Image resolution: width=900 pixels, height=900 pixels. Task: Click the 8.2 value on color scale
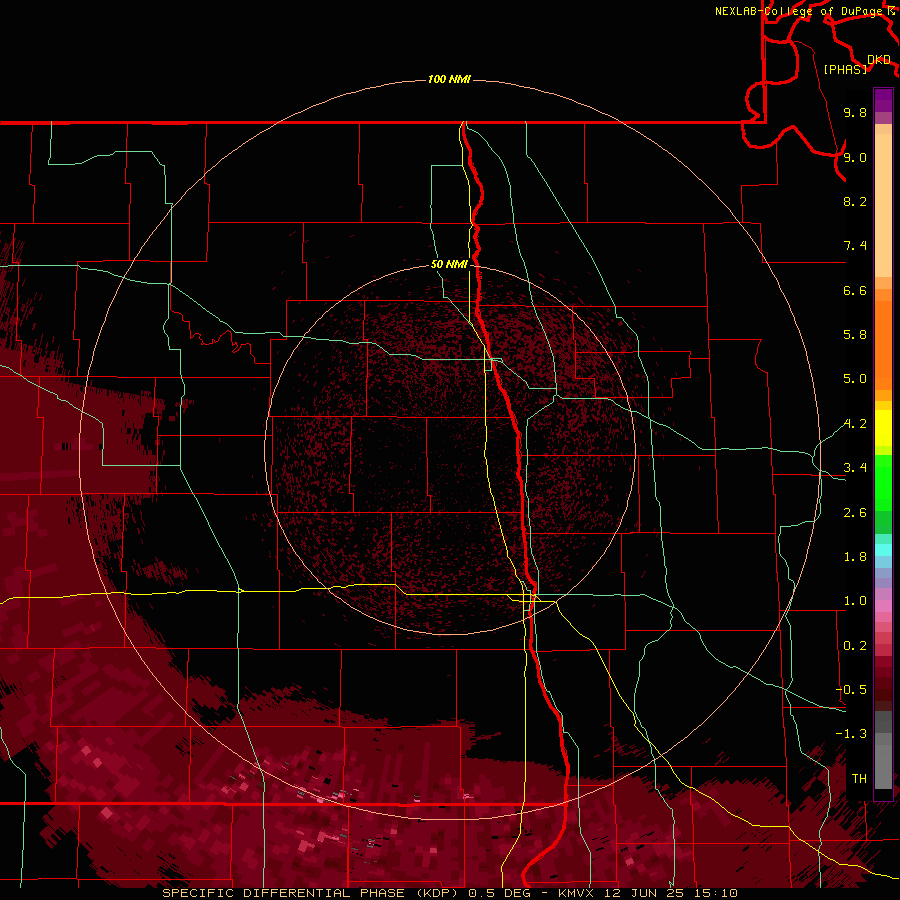(855, 201)
